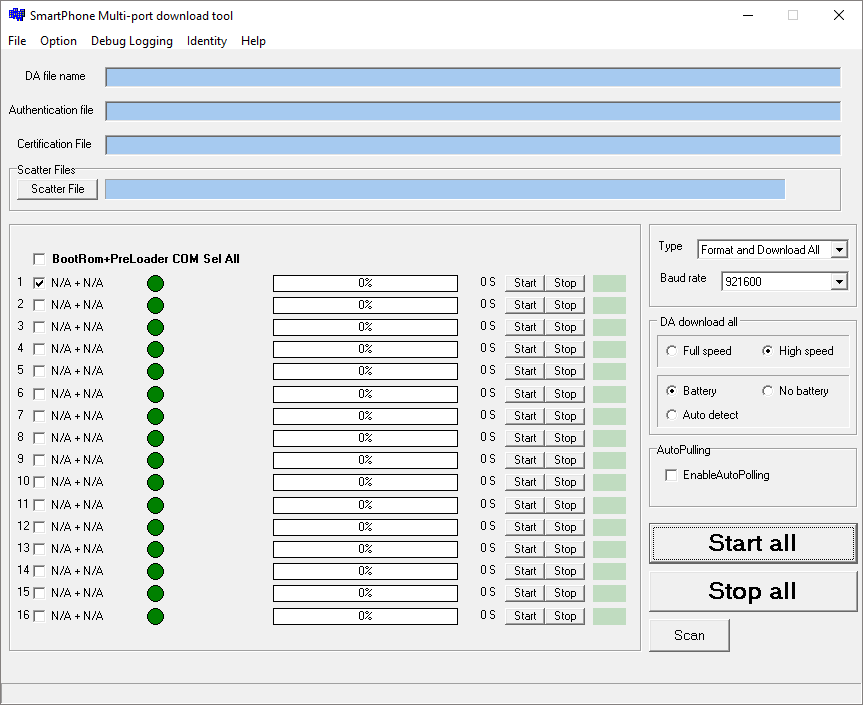Click the green status indicator for port 1
Image resolution: width=863 pixels, height=705 pixels.
coord(155,283)
